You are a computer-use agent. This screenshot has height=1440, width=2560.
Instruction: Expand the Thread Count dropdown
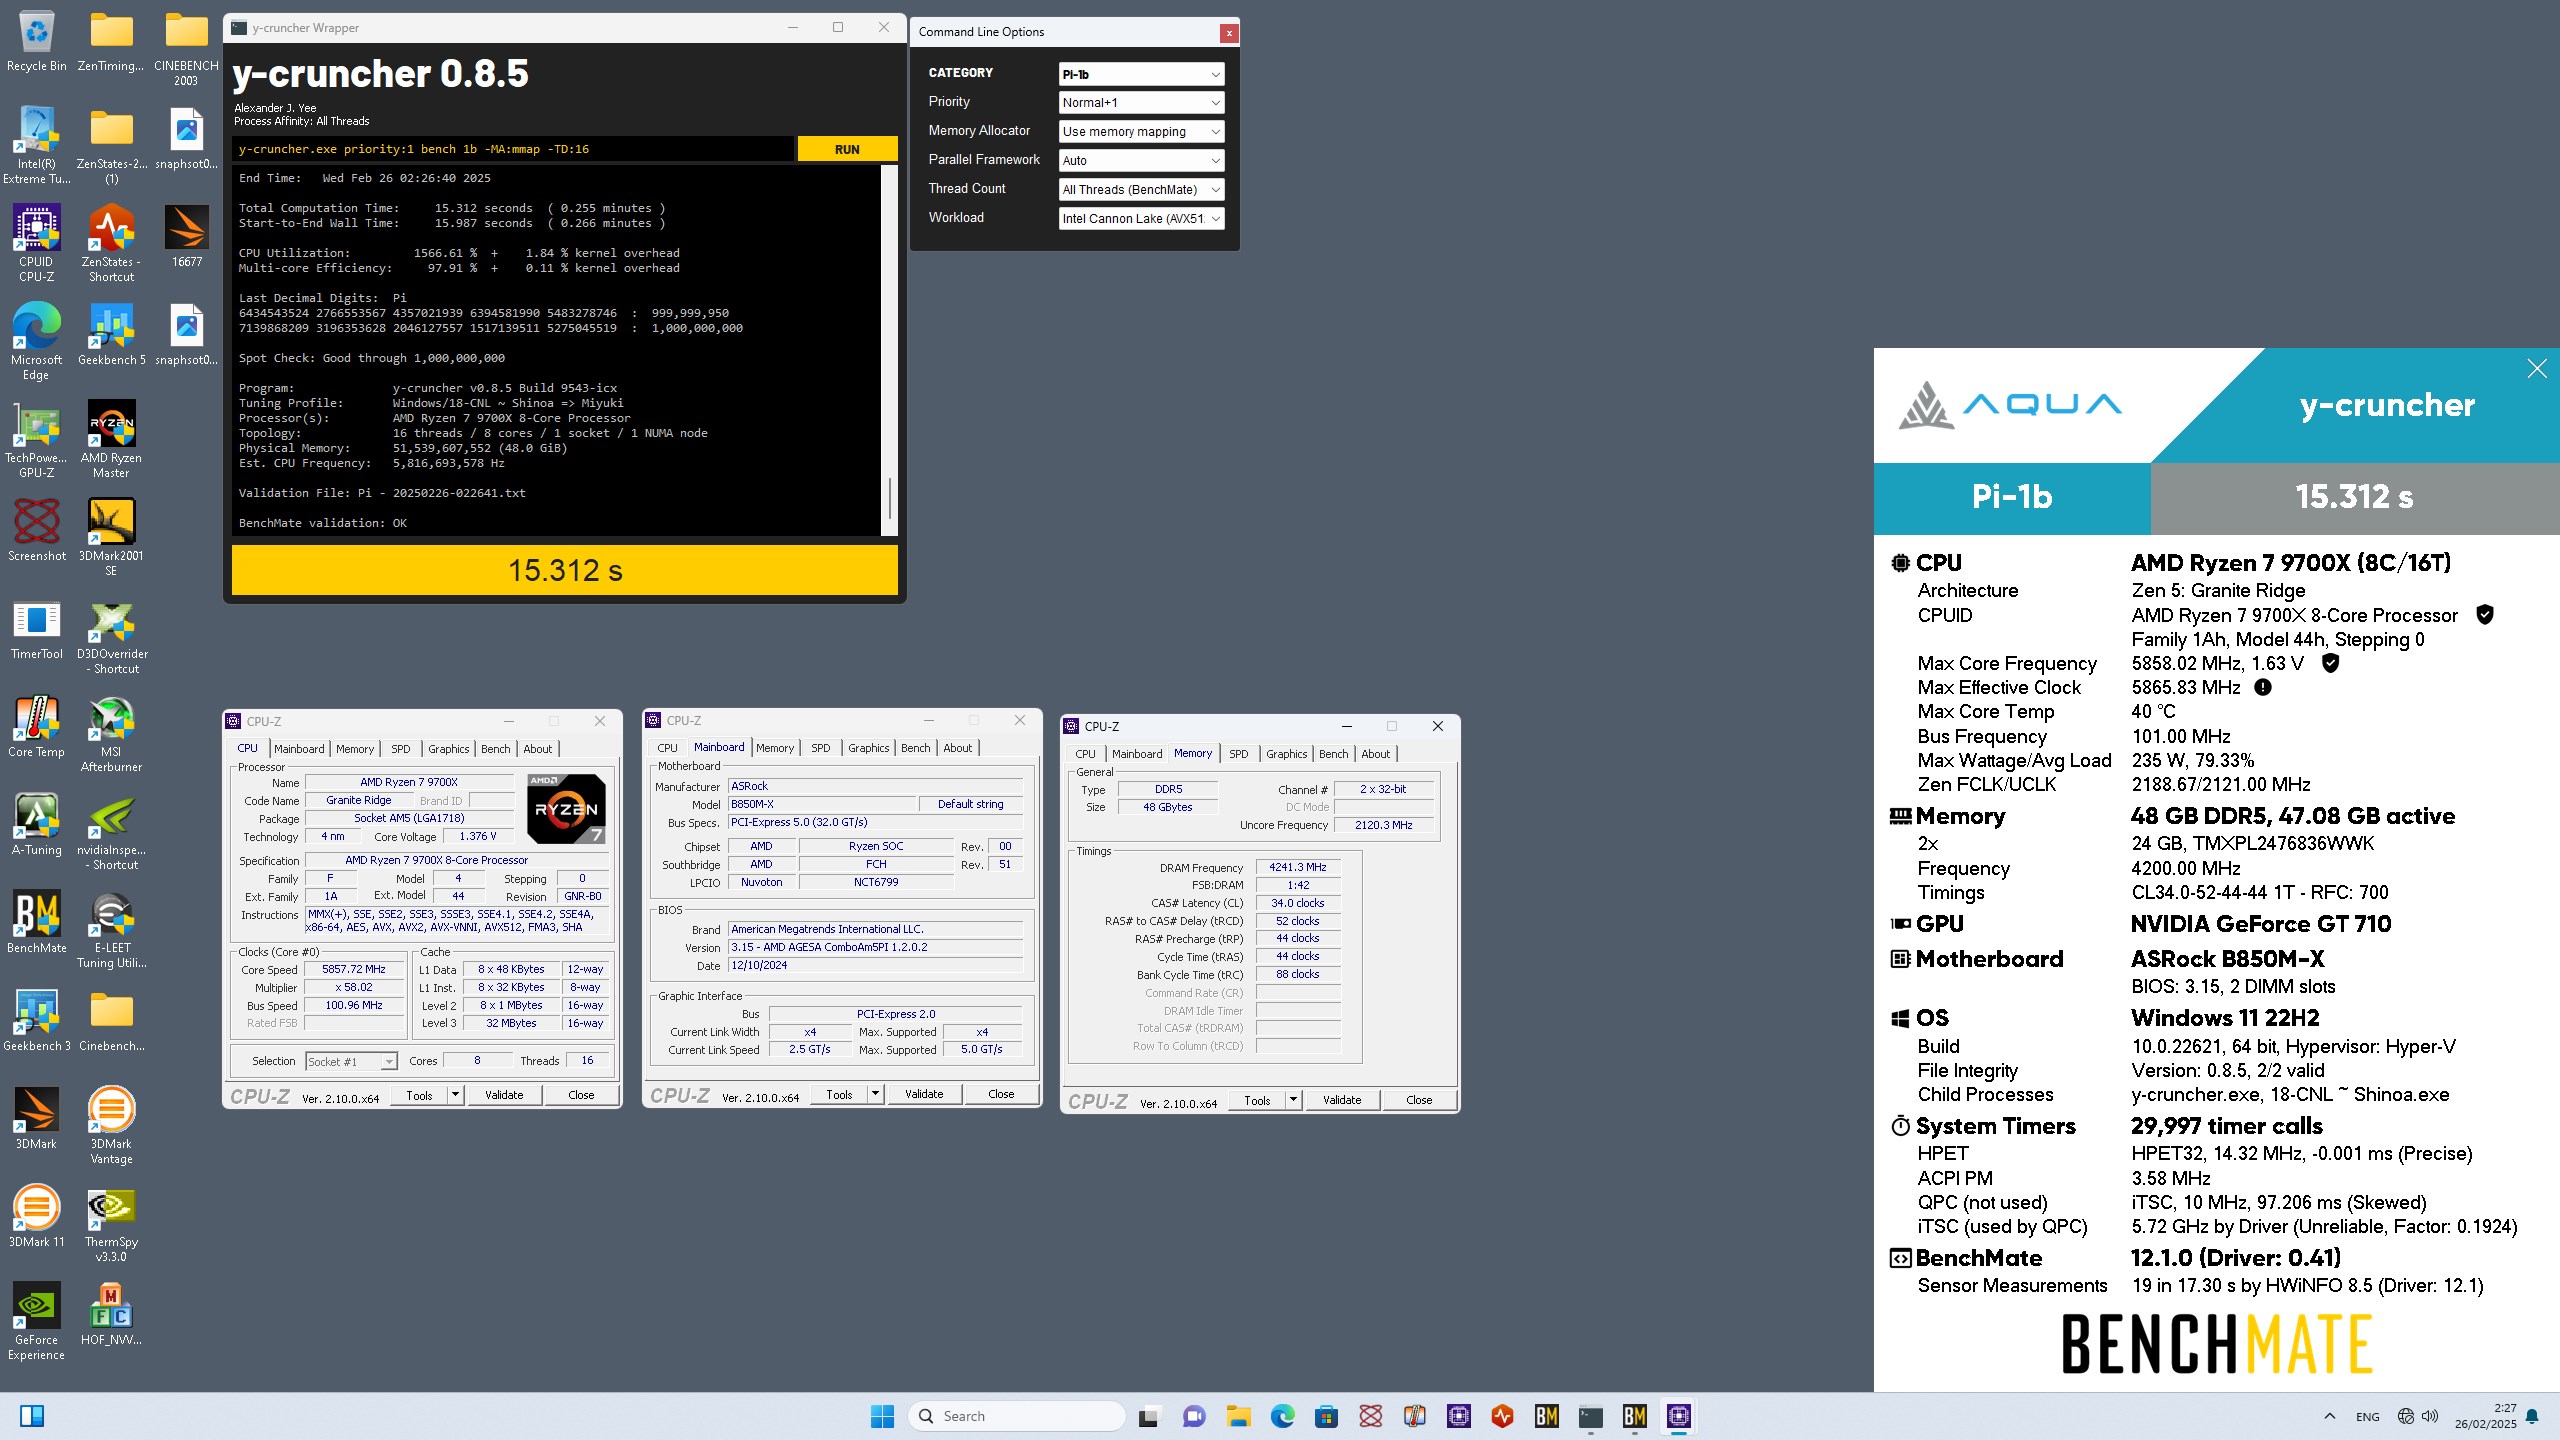1141,190
